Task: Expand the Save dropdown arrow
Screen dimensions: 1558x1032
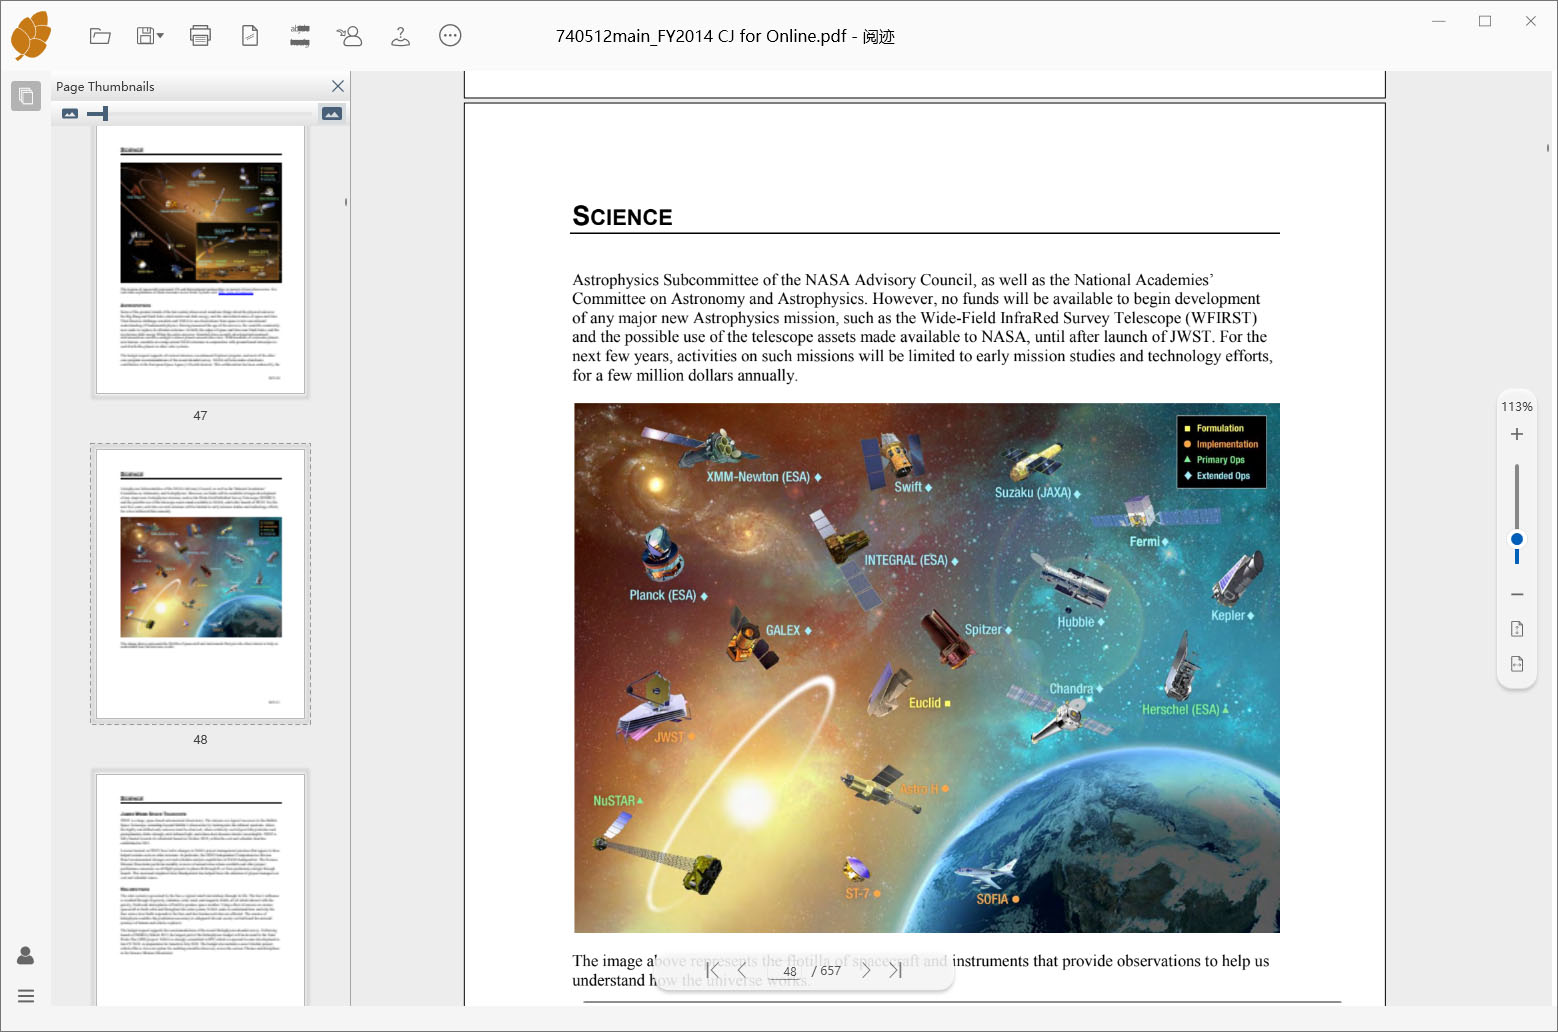Action: coord(160,36)
